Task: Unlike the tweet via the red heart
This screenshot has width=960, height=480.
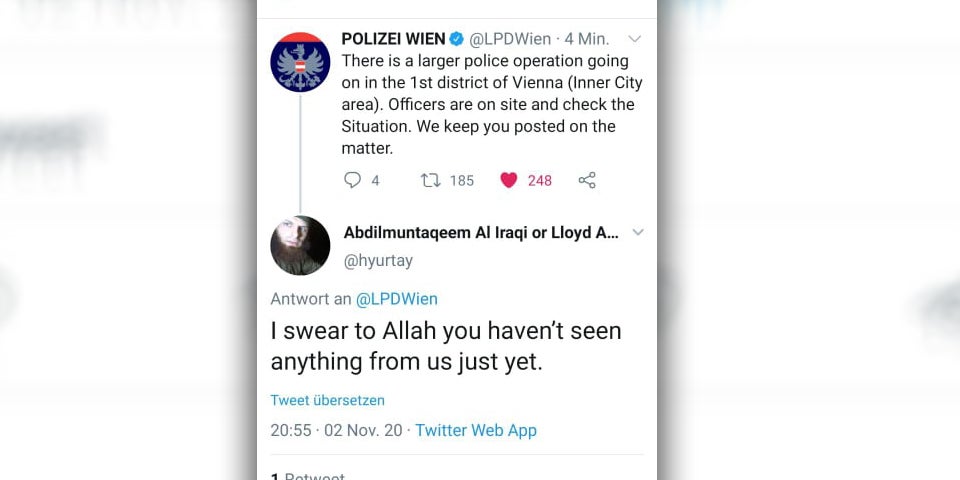Action: pyautogui.click(x=509, y=180)
